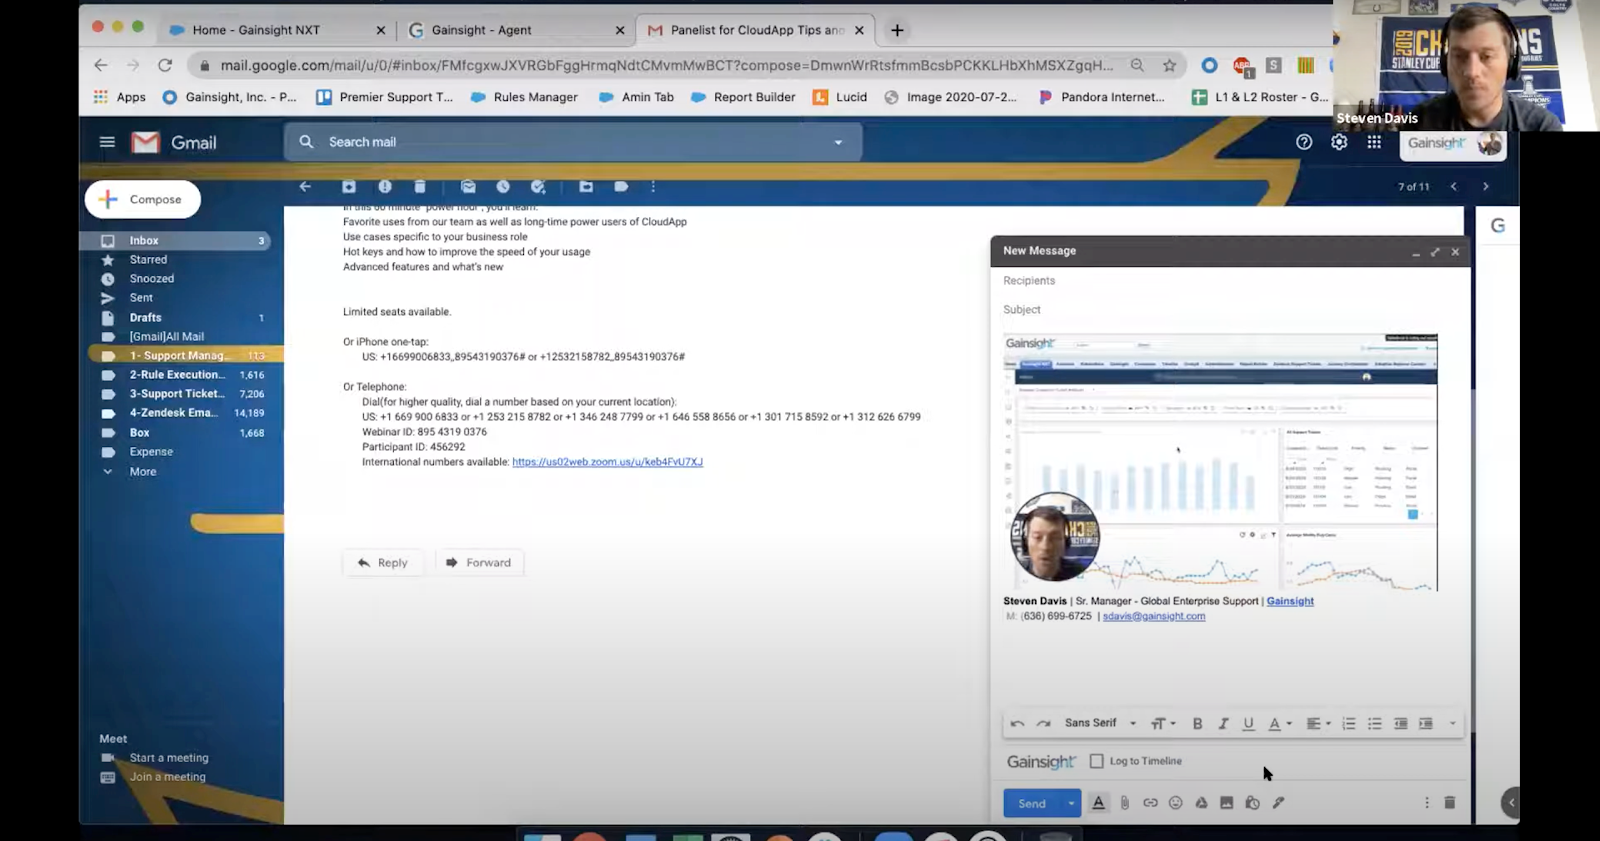This screenshot has height=841, width=1600.
Task: Open compose More options three-dot menu
Action: click(x=1427, y=803)
